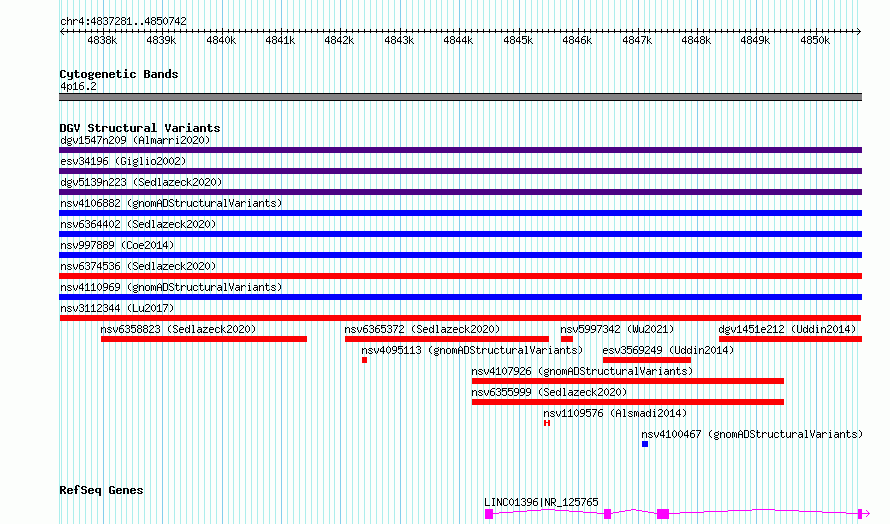Click the 4842k ruler tick label

(339, 40)
